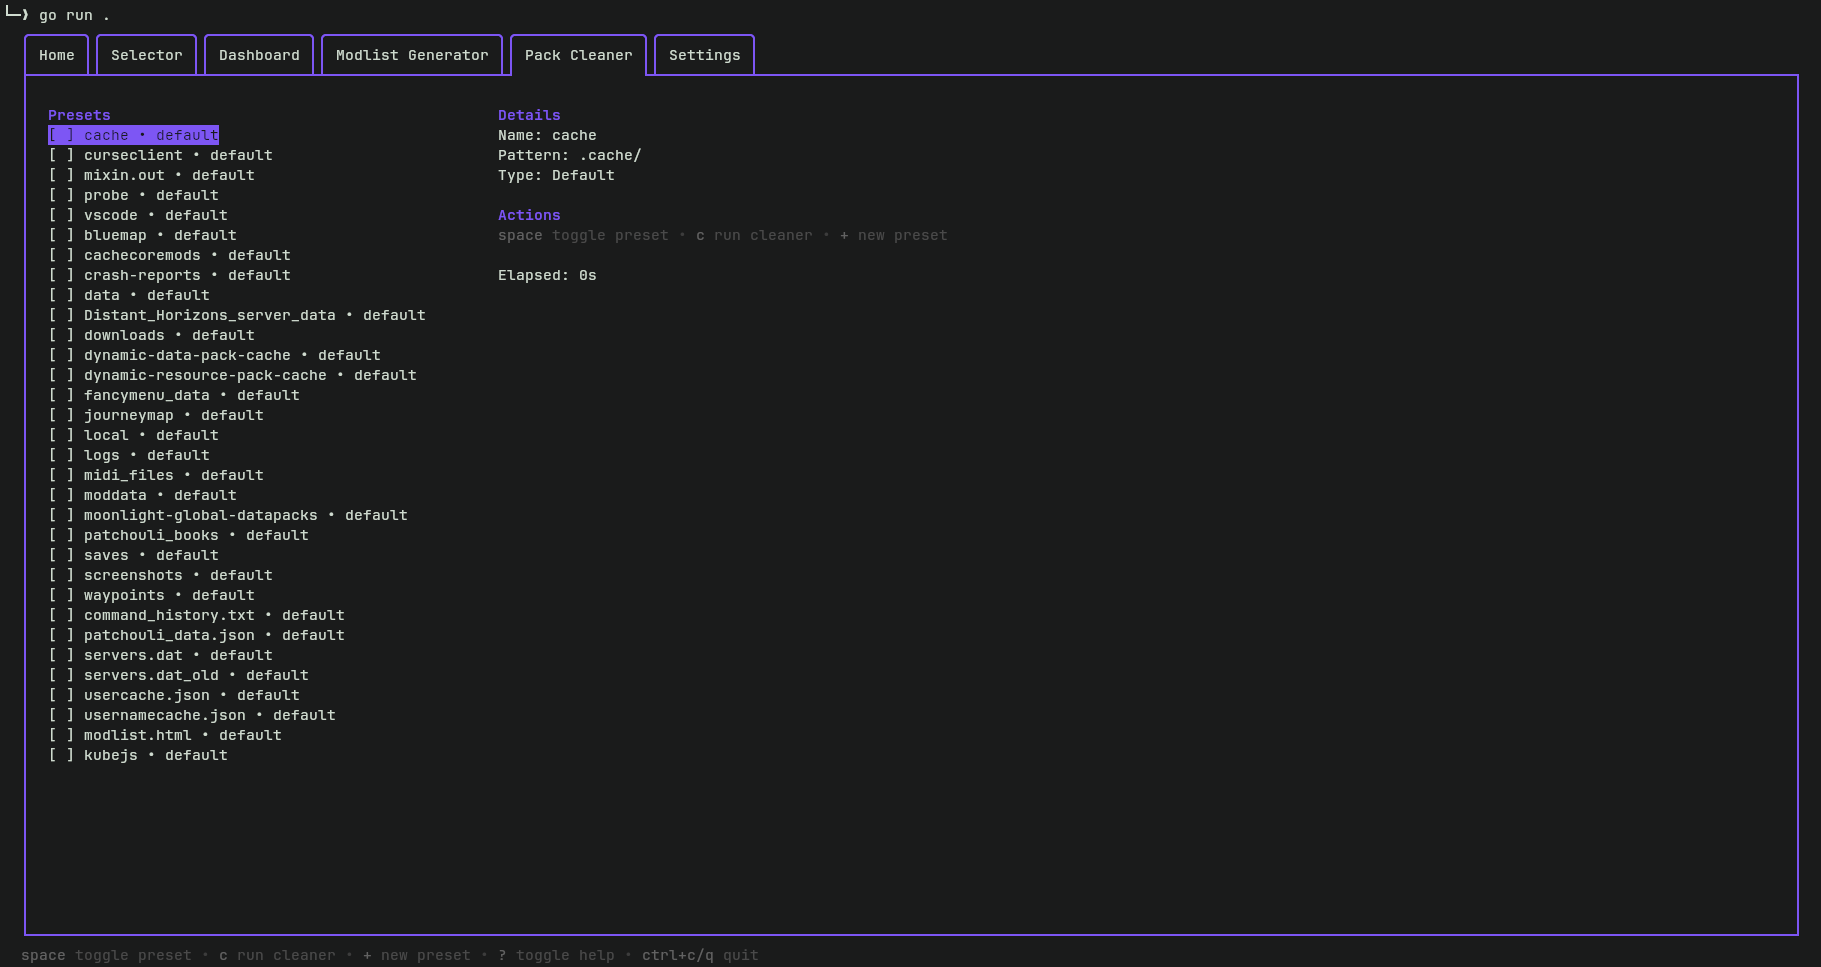Click the 'go run .' command line
The image size is (1821, 967).
[x=74, y=15]
